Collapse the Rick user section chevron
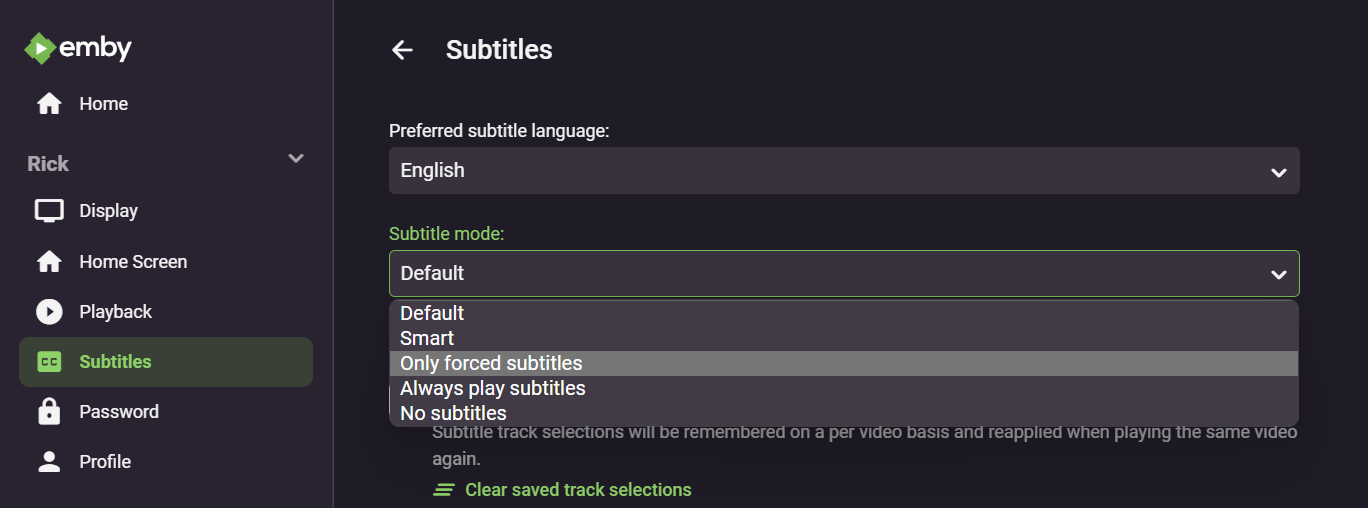1368x508 pixels. [x=296, y=159]
